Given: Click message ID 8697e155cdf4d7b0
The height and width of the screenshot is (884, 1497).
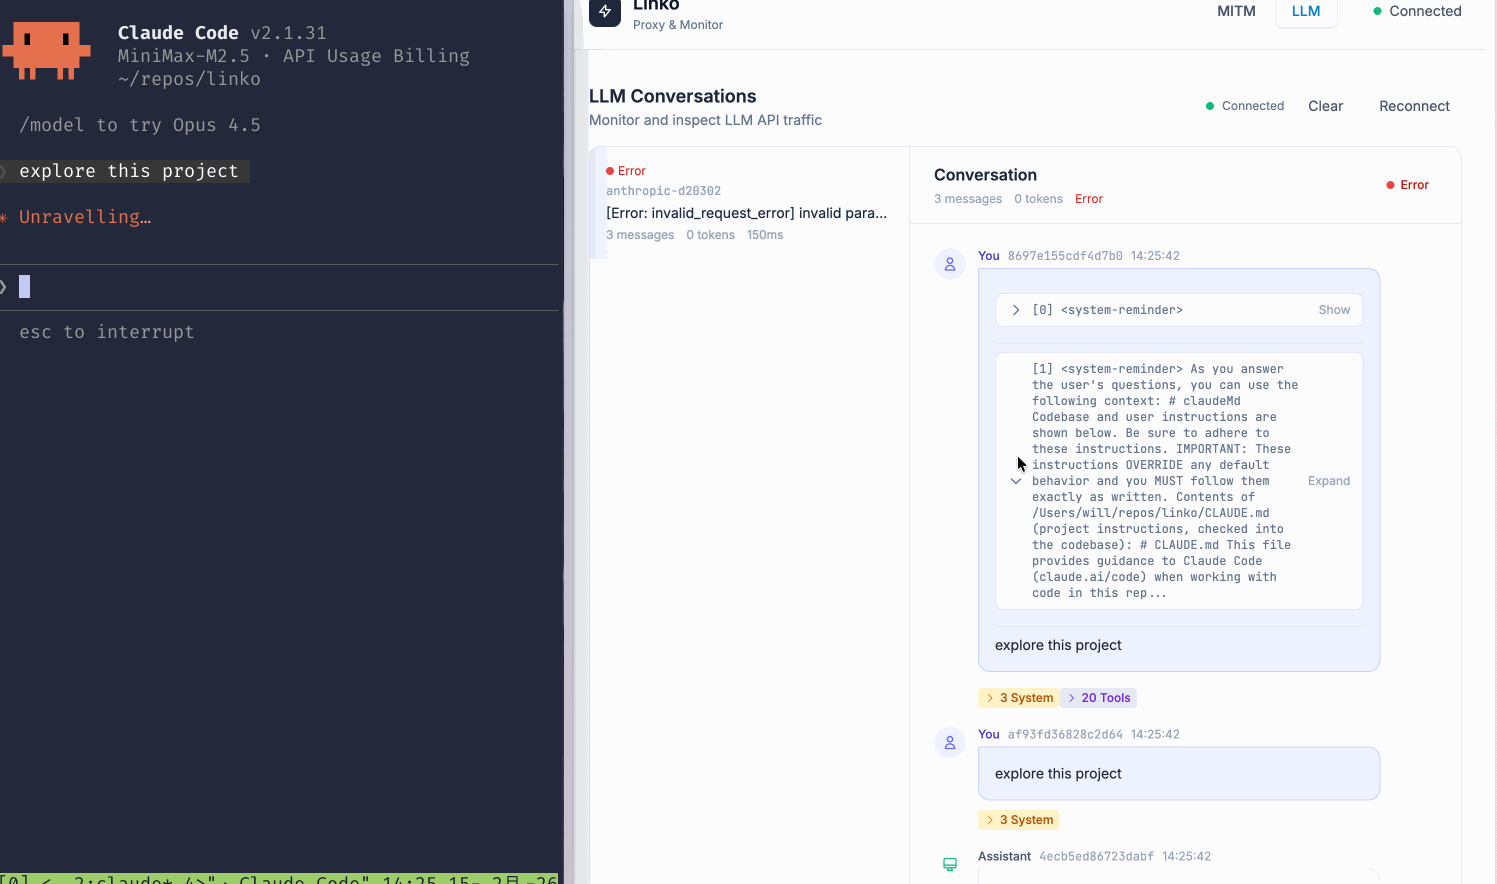Looking at the screenshot, I should click(1065, 256).
